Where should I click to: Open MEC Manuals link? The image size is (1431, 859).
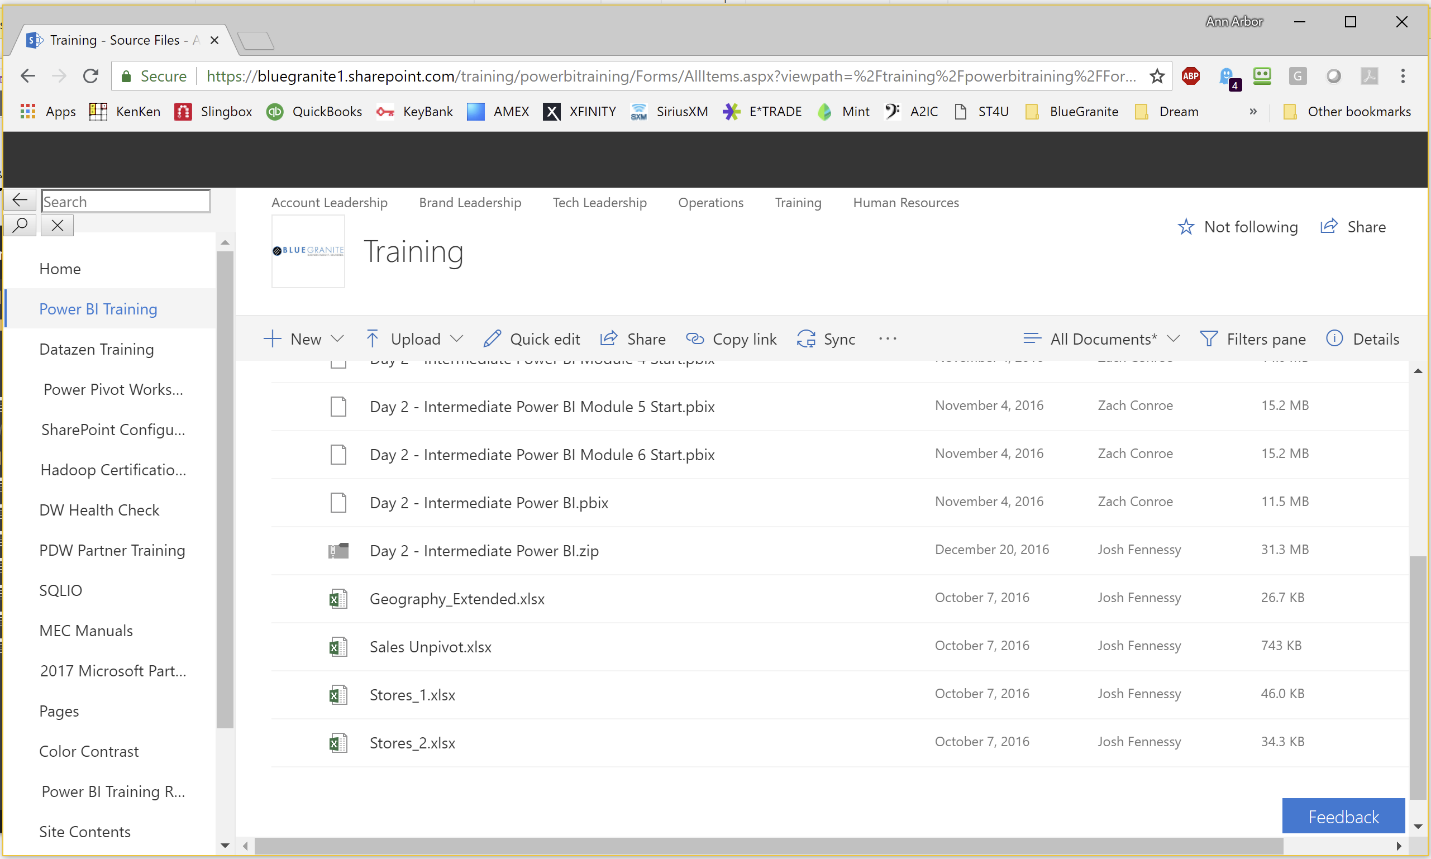click(86, 631)
